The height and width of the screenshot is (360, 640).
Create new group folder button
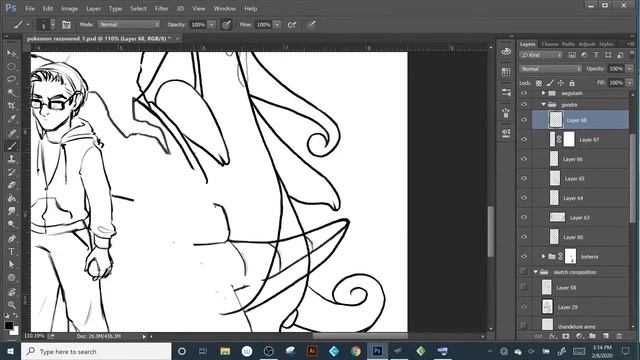click(593, 336)
